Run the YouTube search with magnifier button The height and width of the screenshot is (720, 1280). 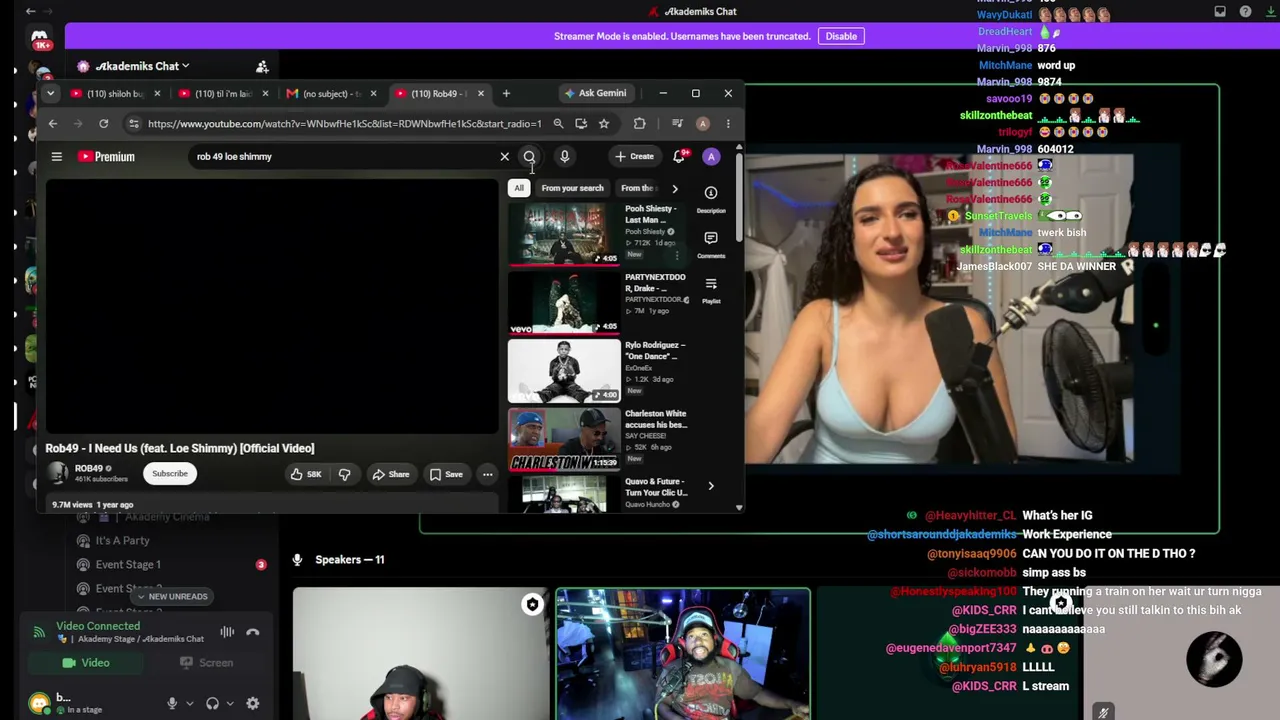529,156
